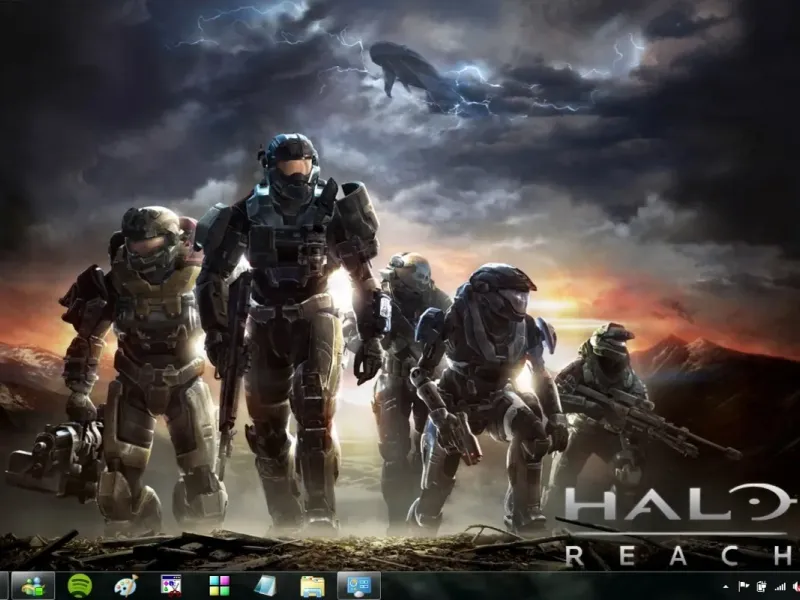Open the Paint palette icon
Image resolution: width=800 pixels, height=600 pixels.
coord(126,586)
